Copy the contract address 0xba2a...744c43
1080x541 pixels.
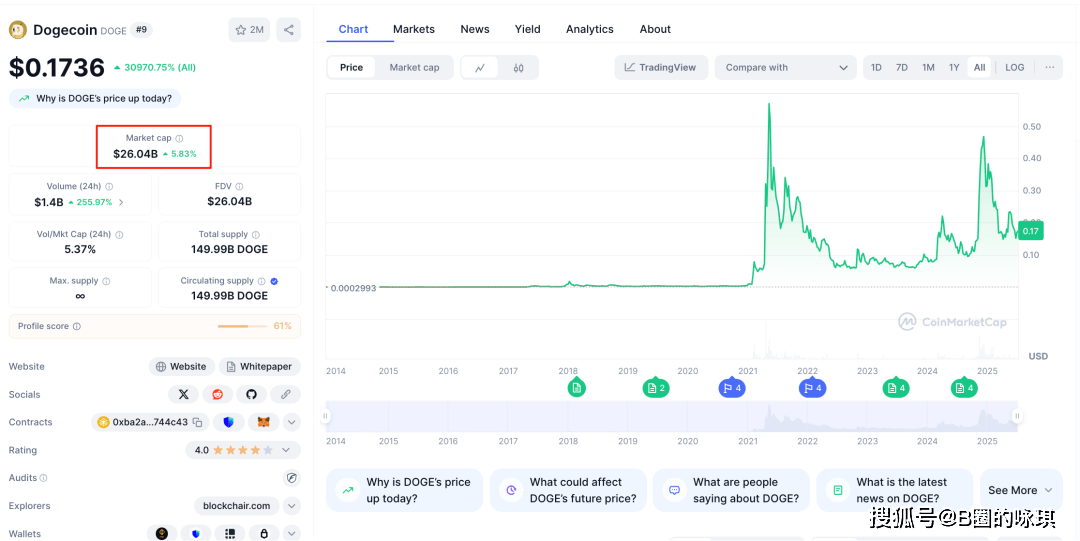198,422
